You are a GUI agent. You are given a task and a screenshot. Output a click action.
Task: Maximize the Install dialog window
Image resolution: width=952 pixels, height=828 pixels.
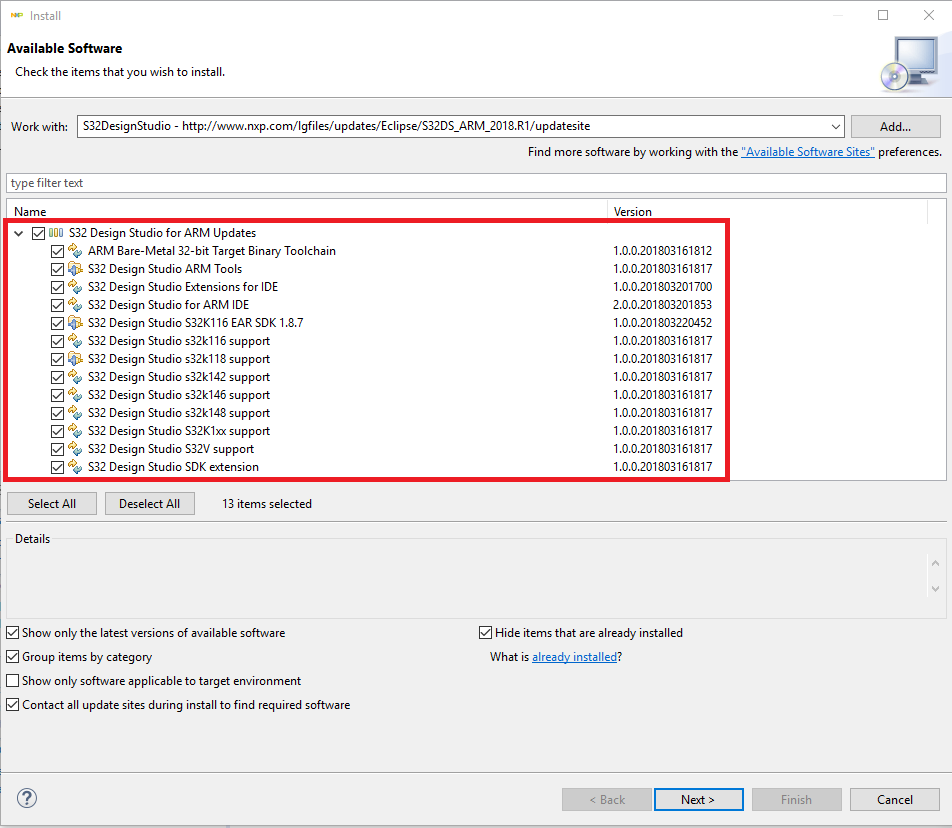(x=883, y=15)
